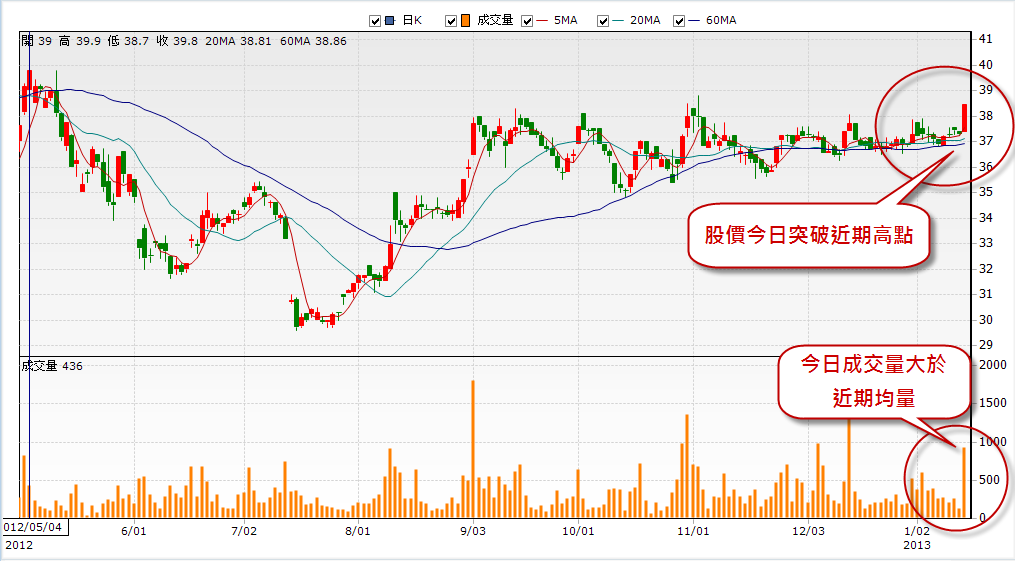The width and height of the screenshot is (1015, 561).
Task: Click the 6/01 date axis label
Action: pyautogui.click(x=133, y=531)
